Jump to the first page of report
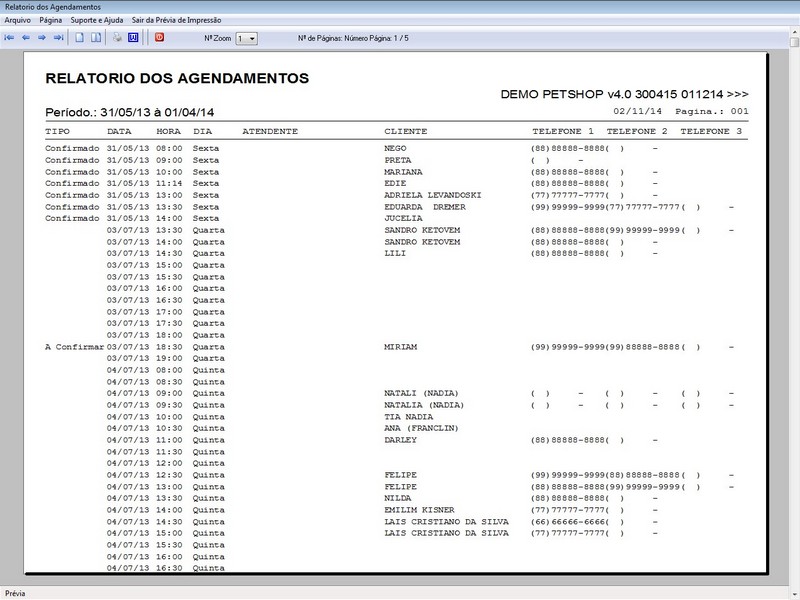The width and height of the screenshot is (800, 600). 10,38
